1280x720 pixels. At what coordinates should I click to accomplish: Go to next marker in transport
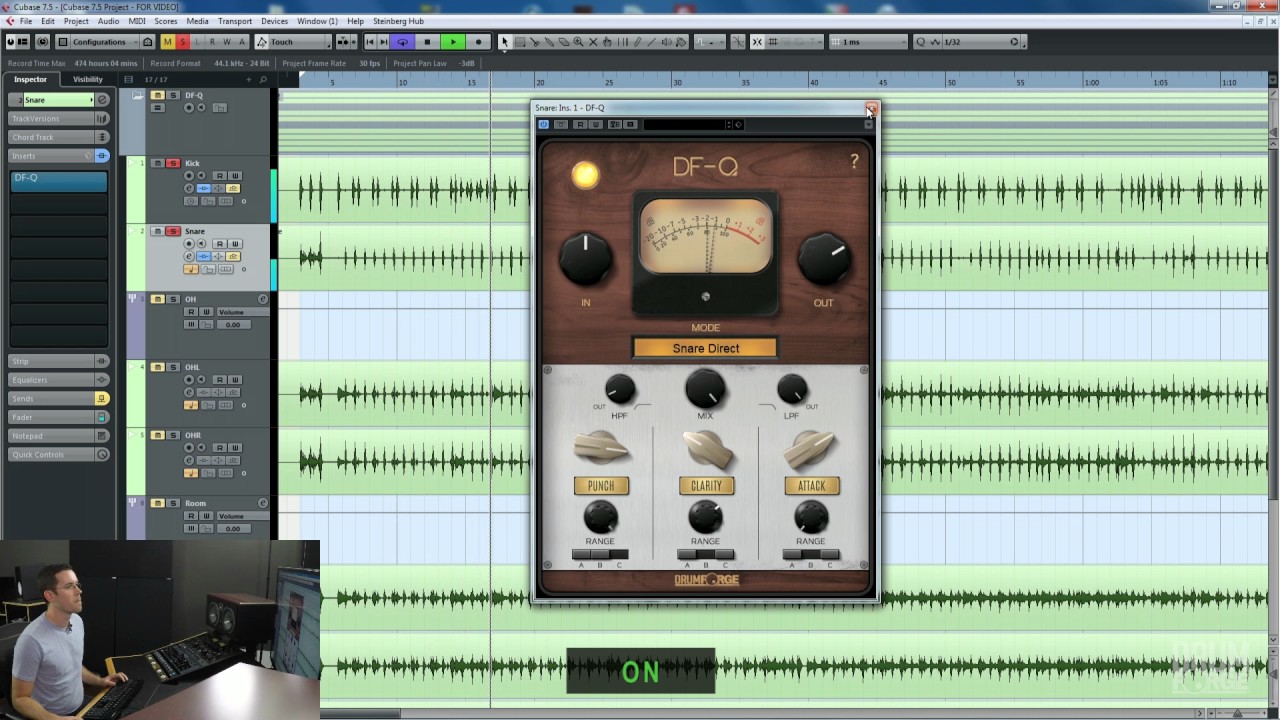[x=383, y=42]
